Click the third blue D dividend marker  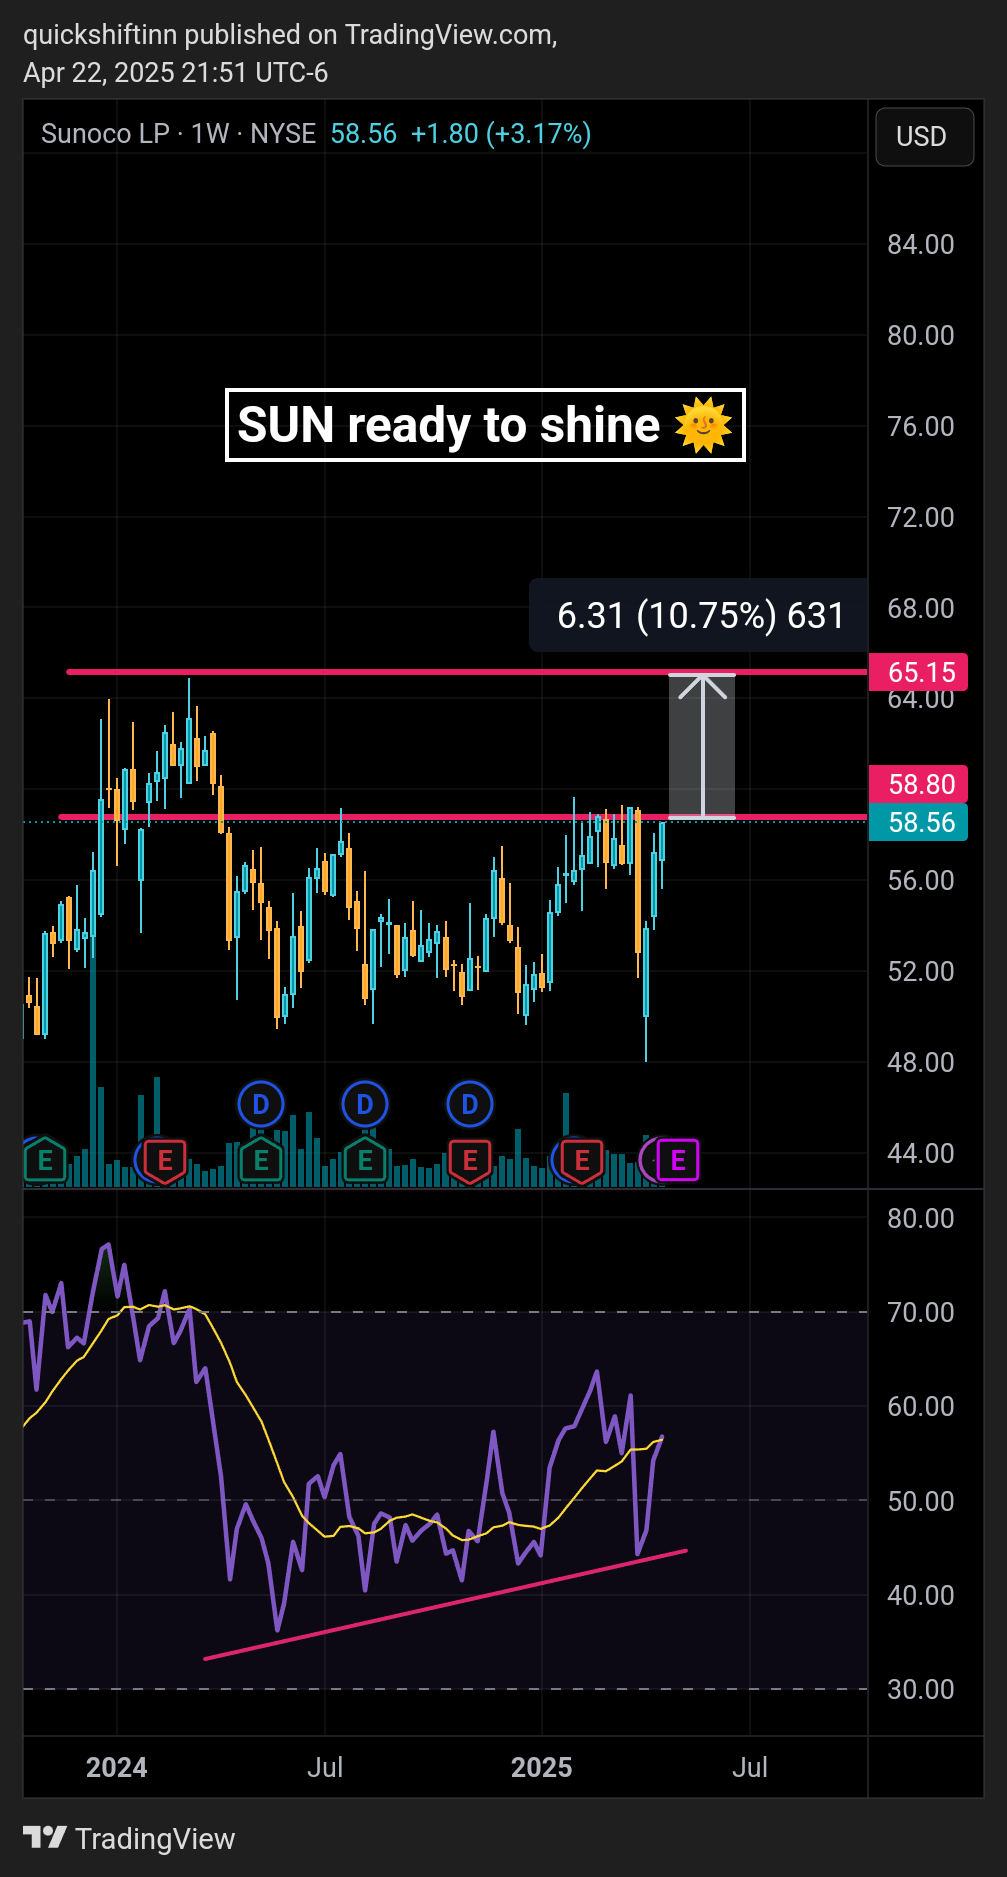[470, 1105]
